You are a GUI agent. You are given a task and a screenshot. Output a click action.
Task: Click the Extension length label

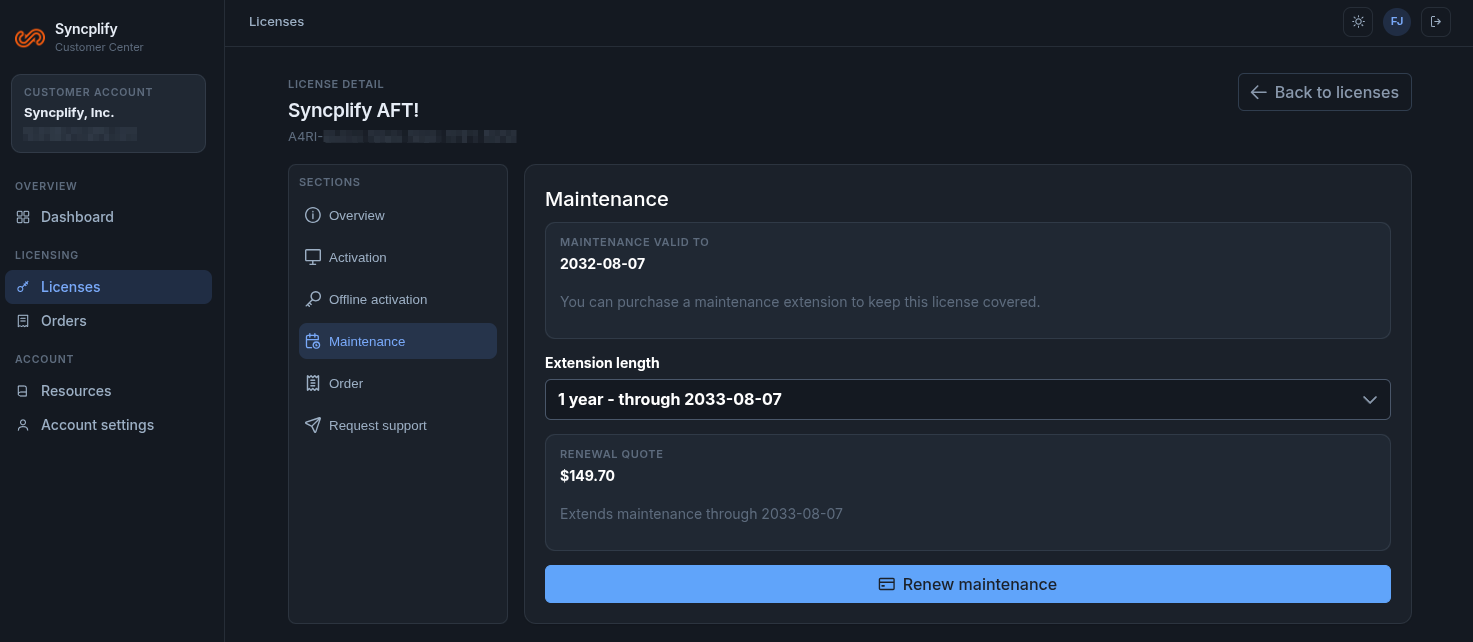(602, 363)
